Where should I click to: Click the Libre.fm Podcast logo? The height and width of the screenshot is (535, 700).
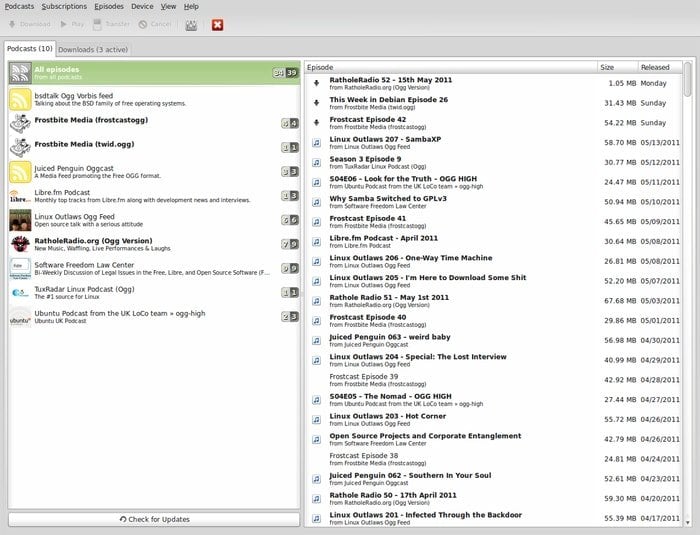20,196
